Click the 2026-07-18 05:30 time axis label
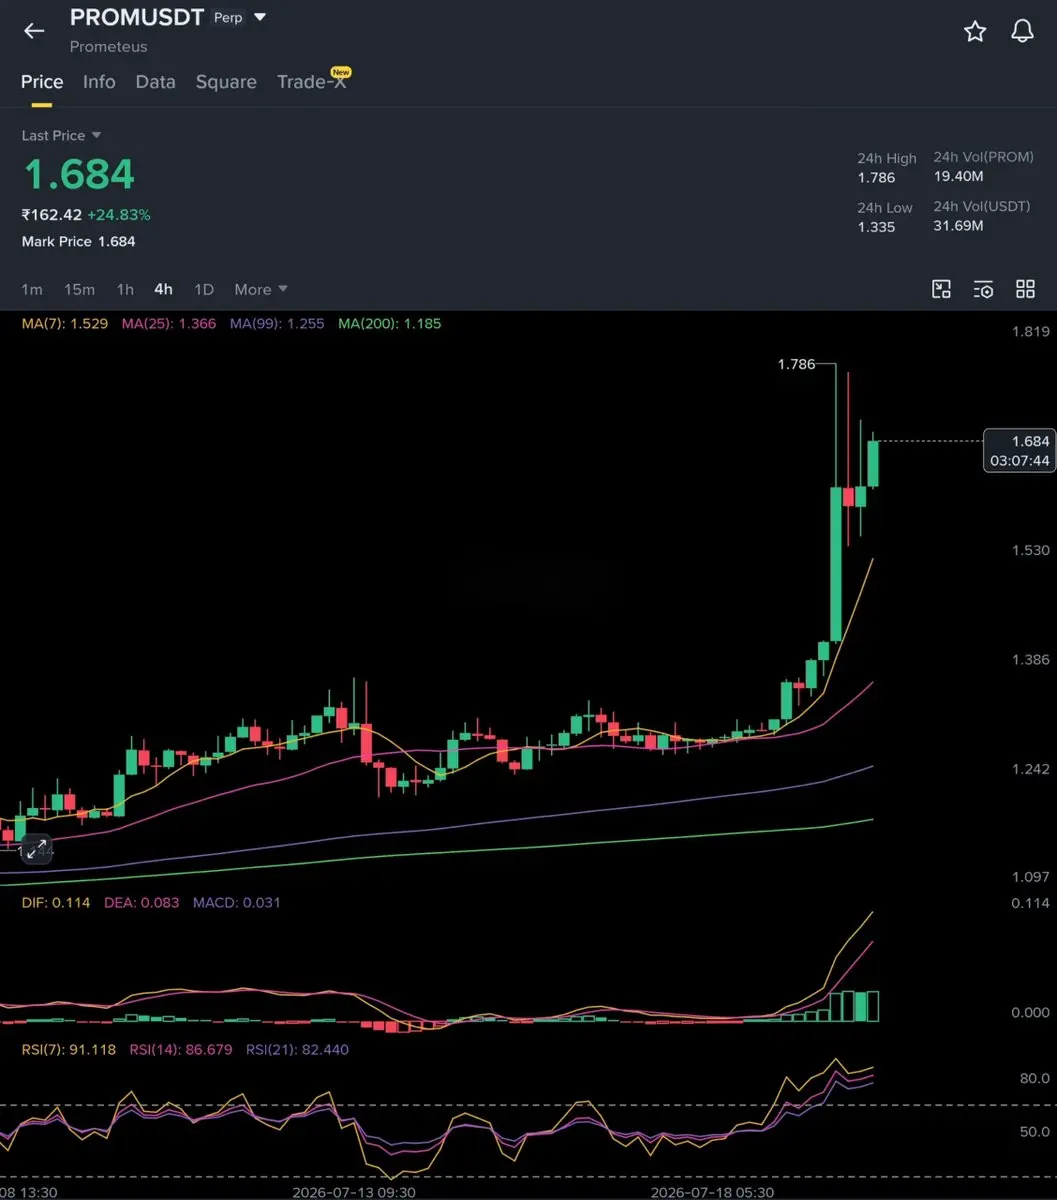 (712, 1192)
